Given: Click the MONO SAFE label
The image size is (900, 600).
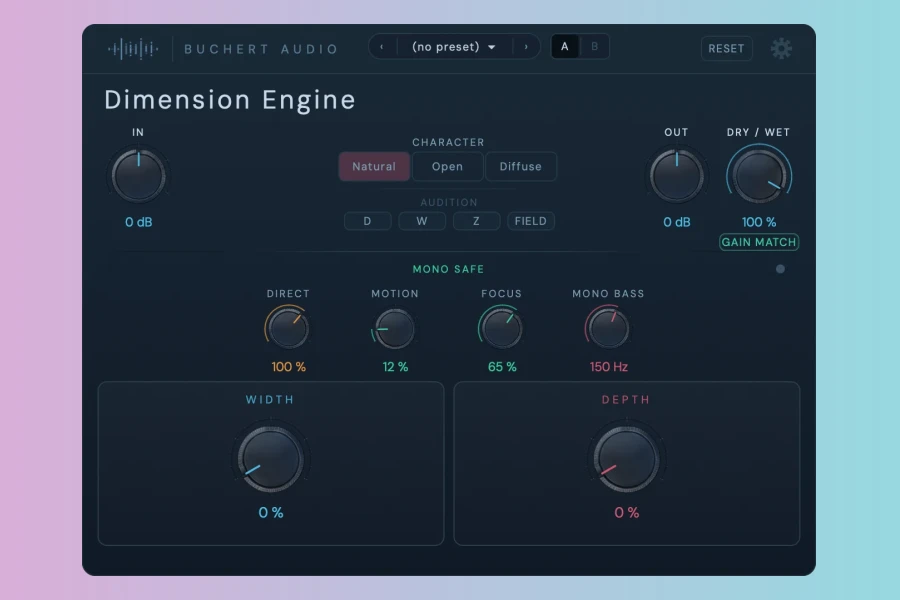Looking at the screenshot, I should pos(448,269).
